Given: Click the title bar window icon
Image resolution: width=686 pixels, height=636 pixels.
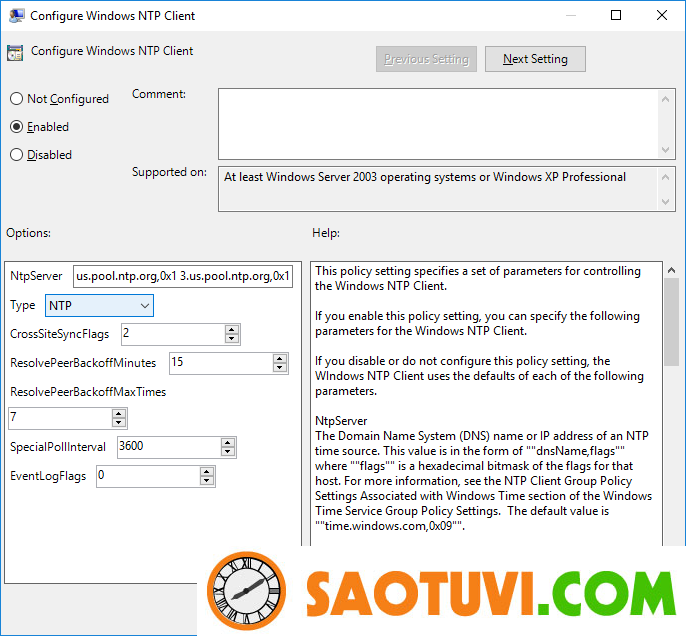Looking at the screenshot, I should point(16,15).
